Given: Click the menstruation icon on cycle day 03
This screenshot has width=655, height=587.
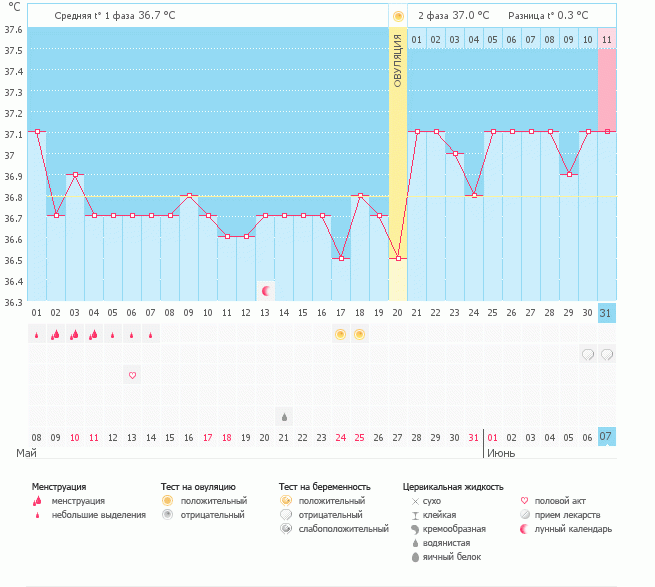Looking at the screenshot, I should 75,334.
